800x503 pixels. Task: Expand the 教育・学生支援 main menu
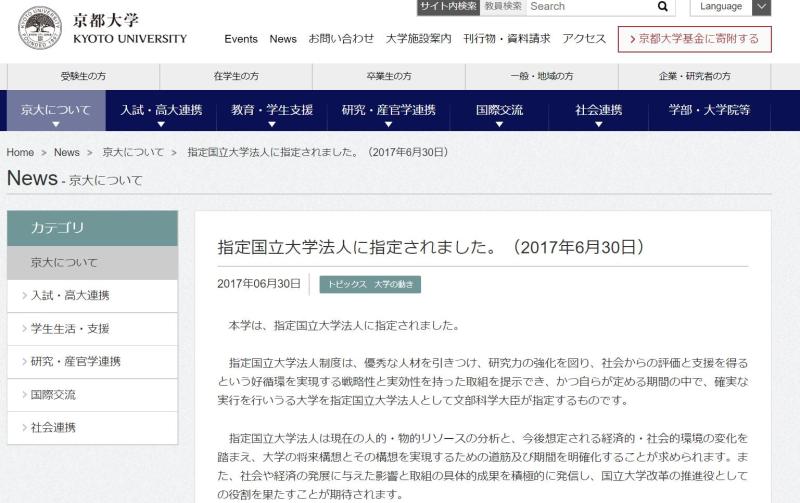click(x=272, y=111)
